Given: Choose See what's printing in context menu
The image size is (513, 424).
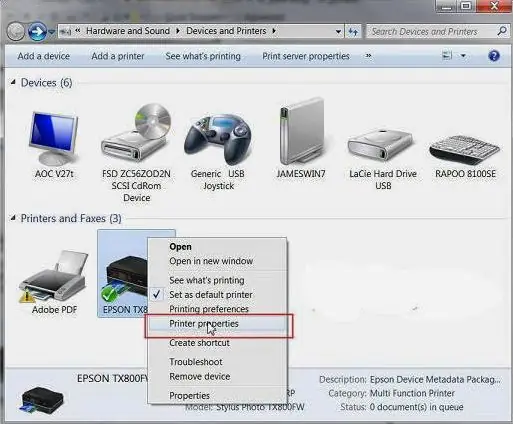Looking at the screenshot, I should (217, 280).
